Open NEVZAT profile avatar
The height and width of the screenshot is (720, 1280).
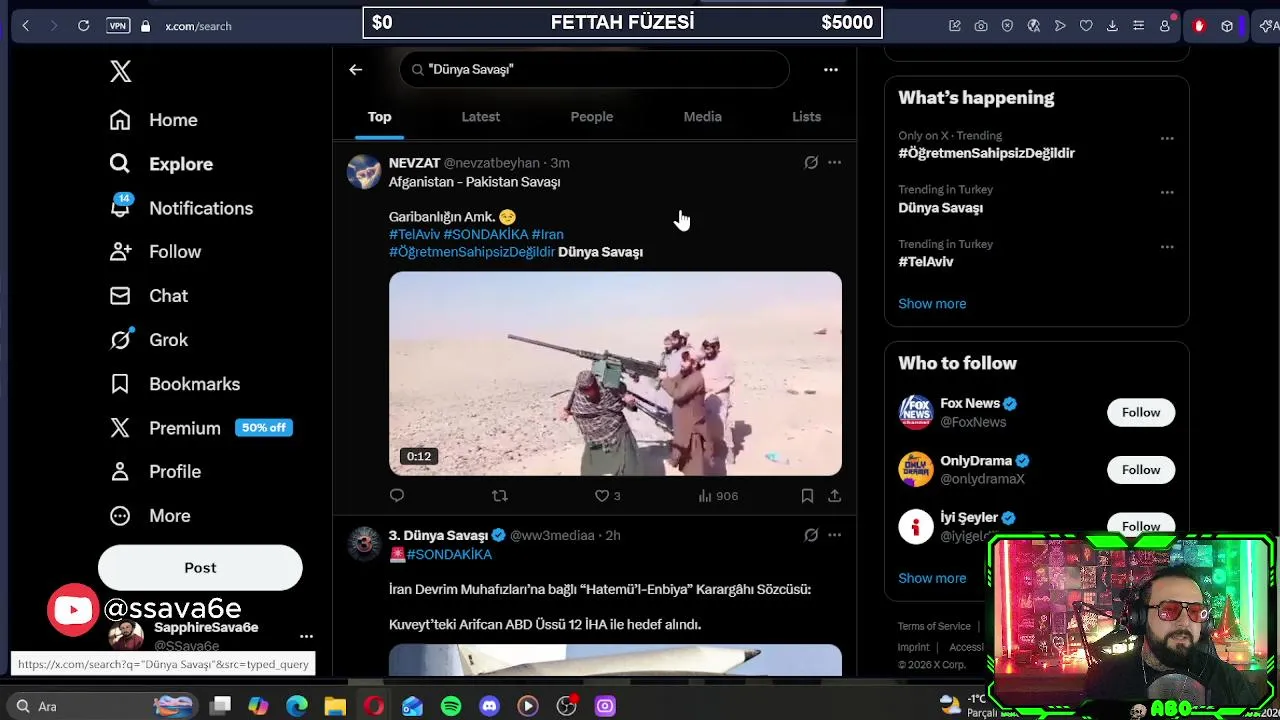tap(364, 172)
